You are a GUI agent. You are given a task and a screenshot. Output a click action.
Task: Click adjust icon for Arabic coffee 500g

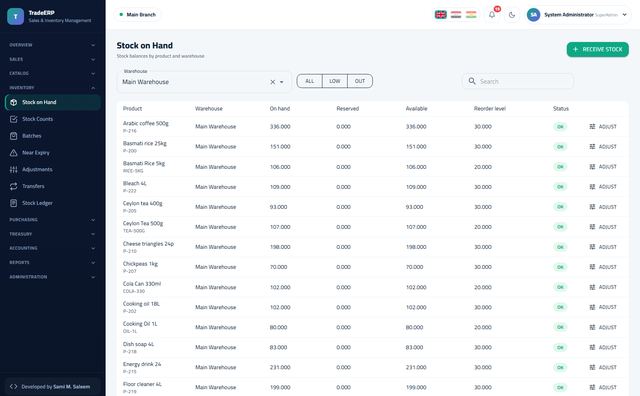592,127
